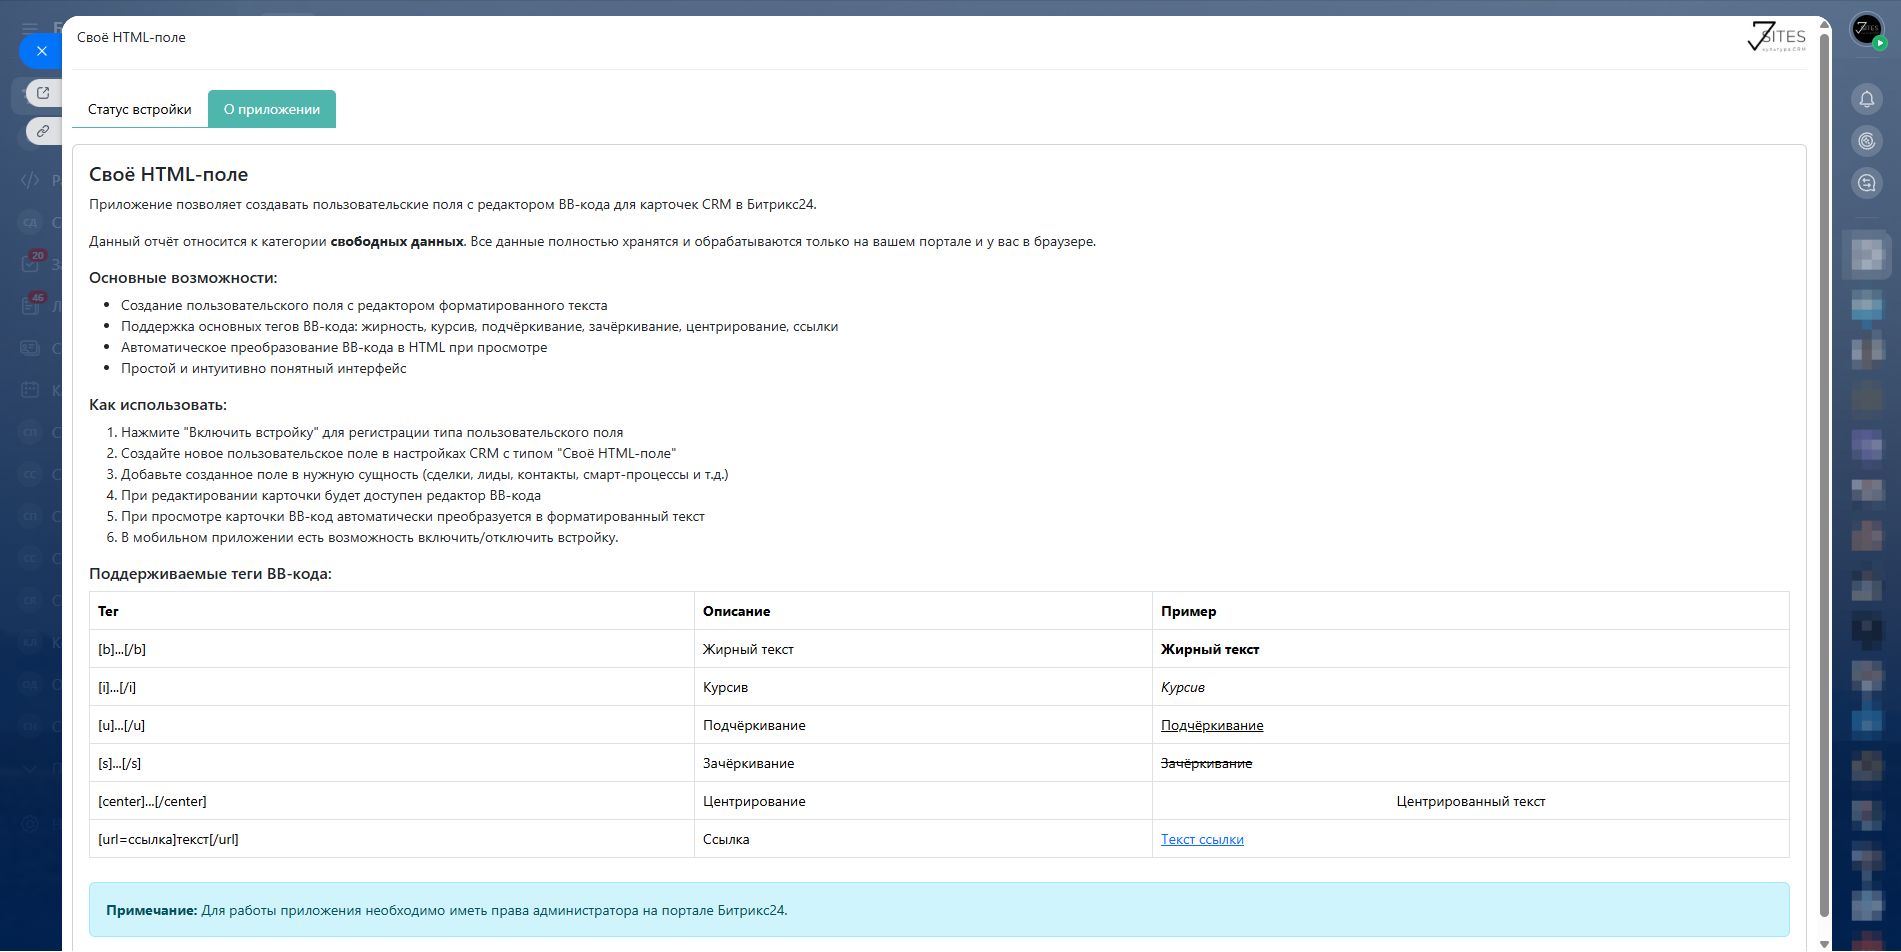Image resolution: width=1901 pixels, height=952 pixels.
Task: Click the [i]...[/i] tag cell
Action: tap(392, 687)
